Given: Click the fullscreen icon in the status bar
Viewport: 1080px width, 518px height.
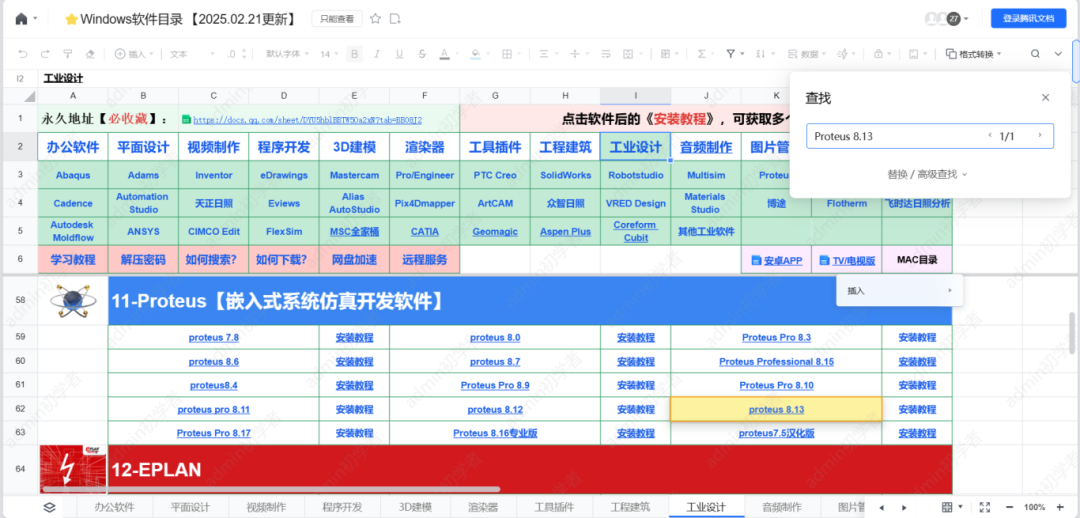Looking at the screenshot, I should (983, 507).
